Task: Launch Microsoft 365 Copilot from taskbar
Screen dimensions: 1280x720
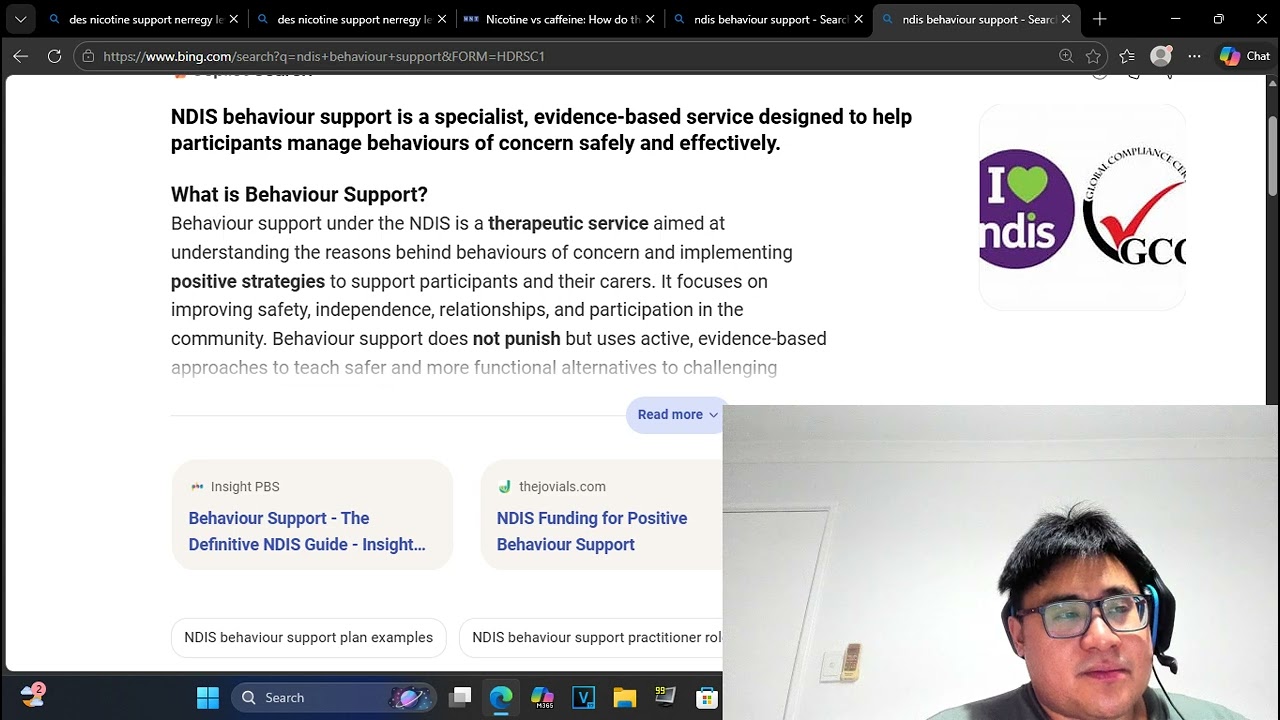Action: click(x=543, y=697)
